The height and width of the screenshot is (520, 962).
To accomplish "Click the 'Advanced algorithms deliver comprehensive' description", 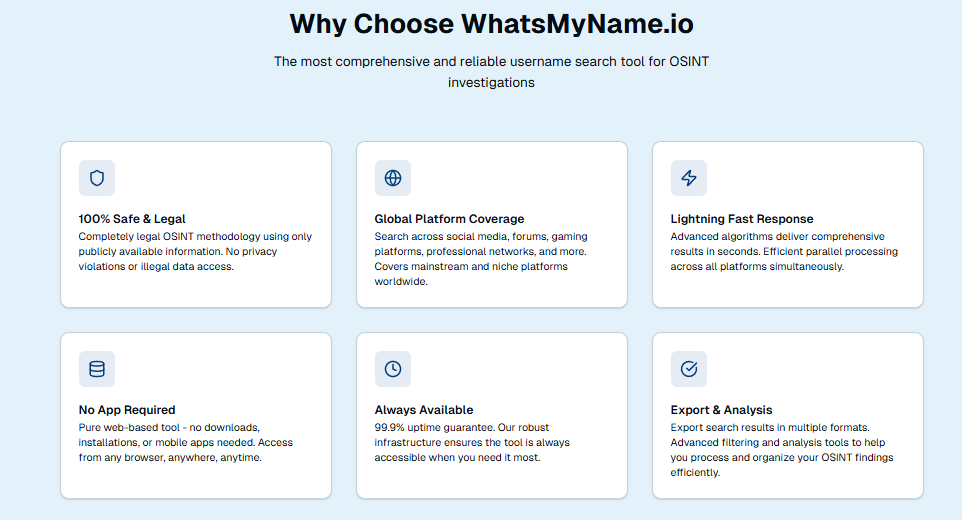I will point(784,251).
